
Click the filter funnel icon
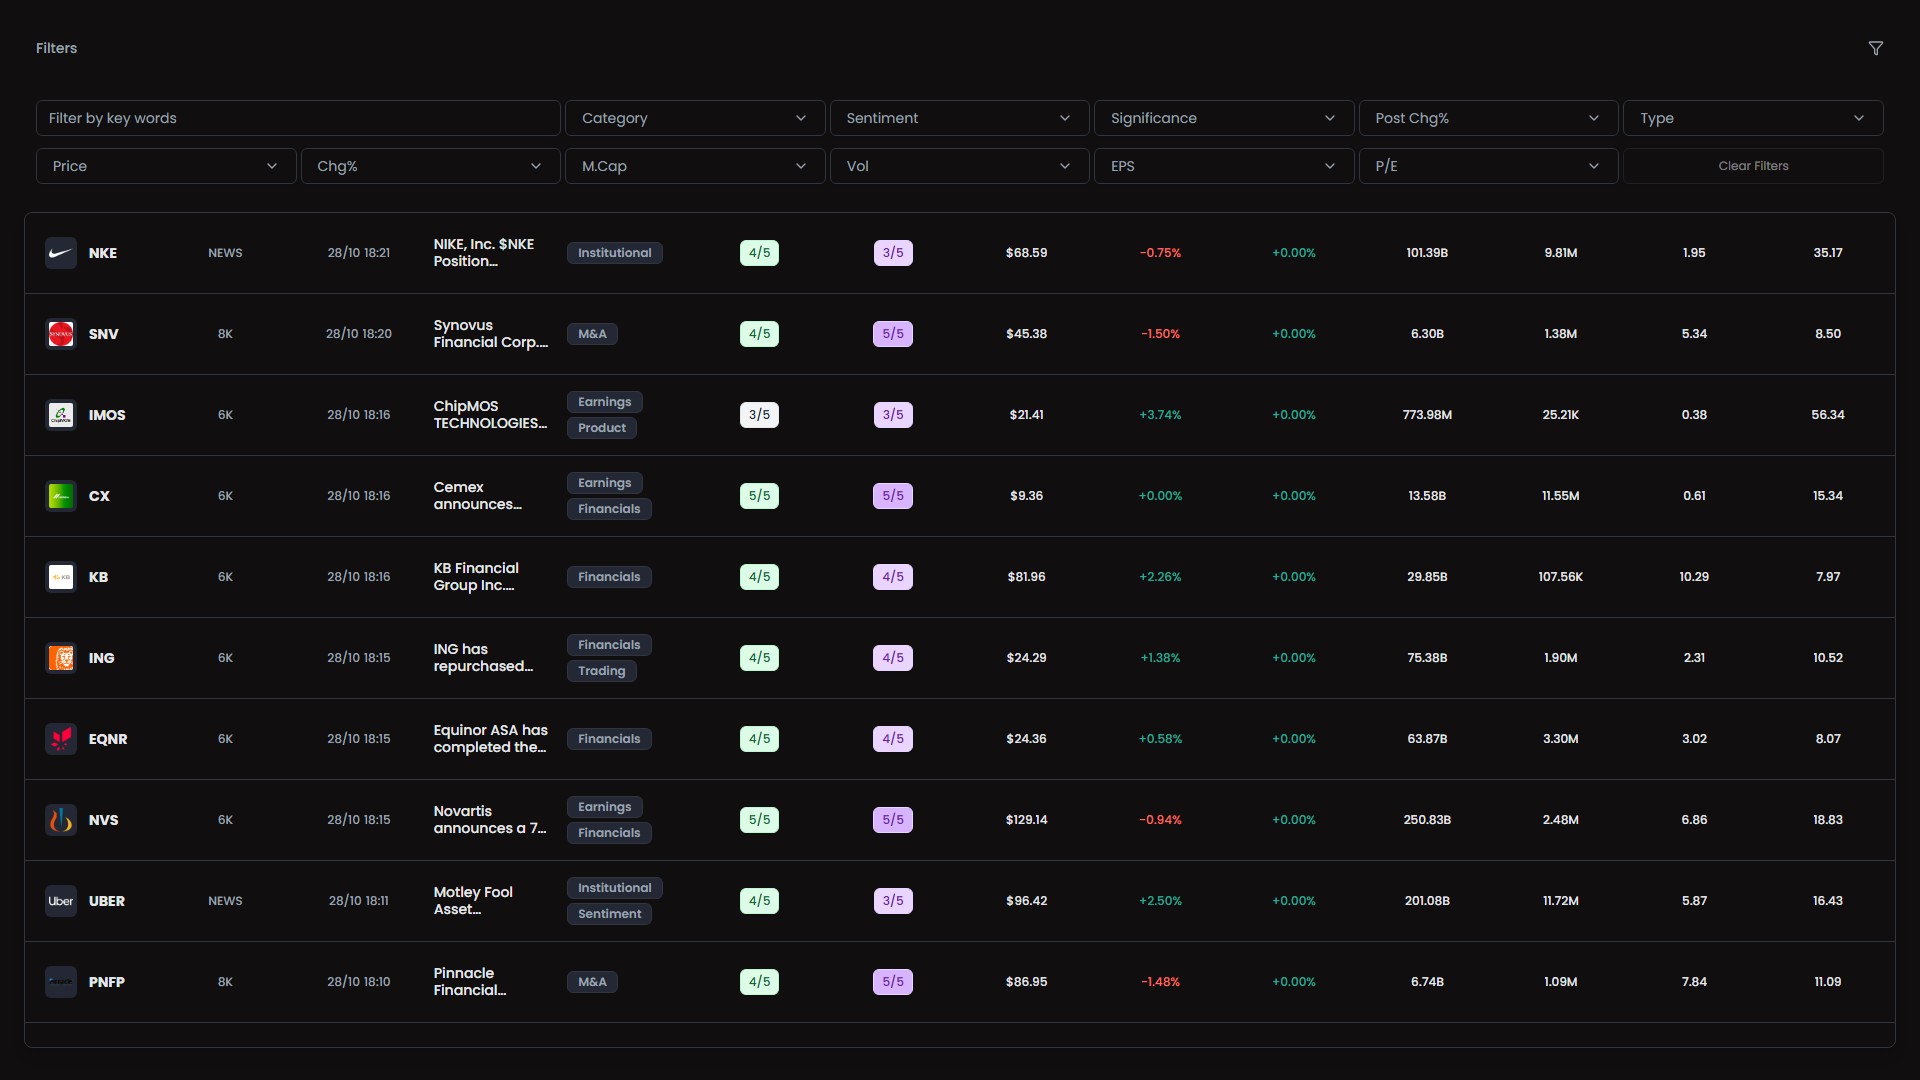coord(1875,48)
